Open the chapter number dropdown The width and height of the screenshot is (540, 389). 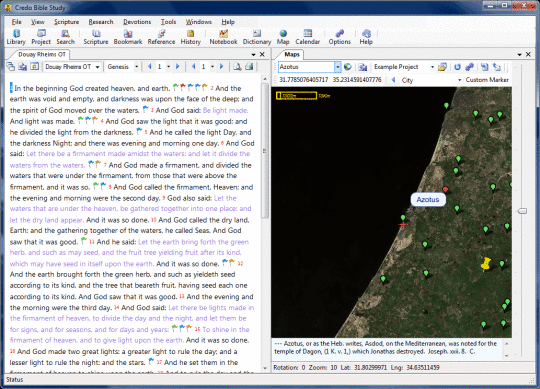click(168, 67)
